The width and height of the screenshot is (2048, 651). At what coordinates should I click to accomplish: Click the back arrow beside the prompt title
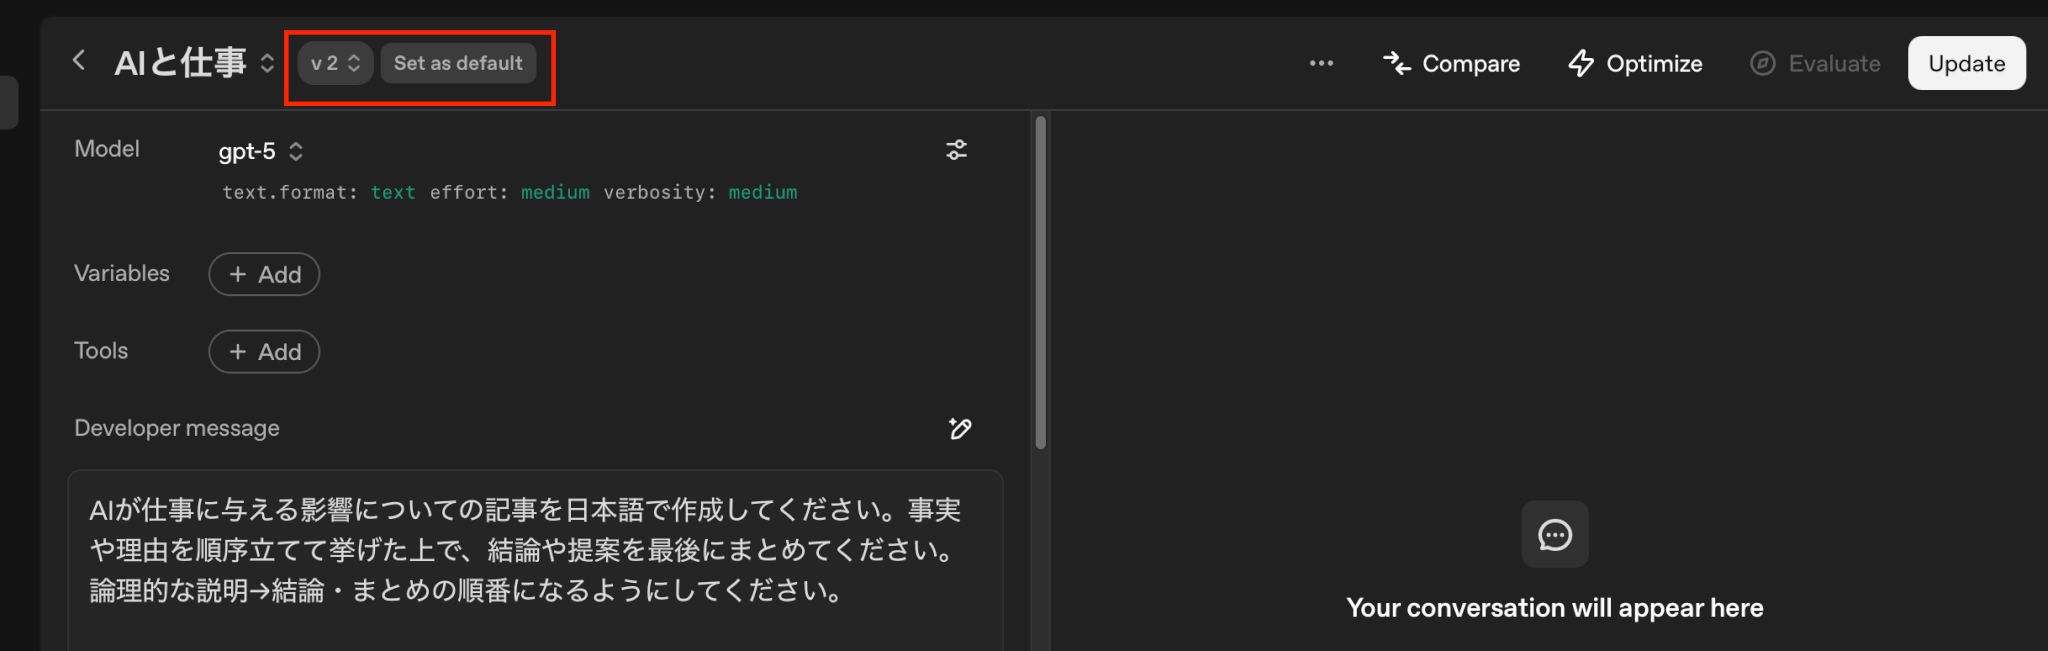[79, 61]
